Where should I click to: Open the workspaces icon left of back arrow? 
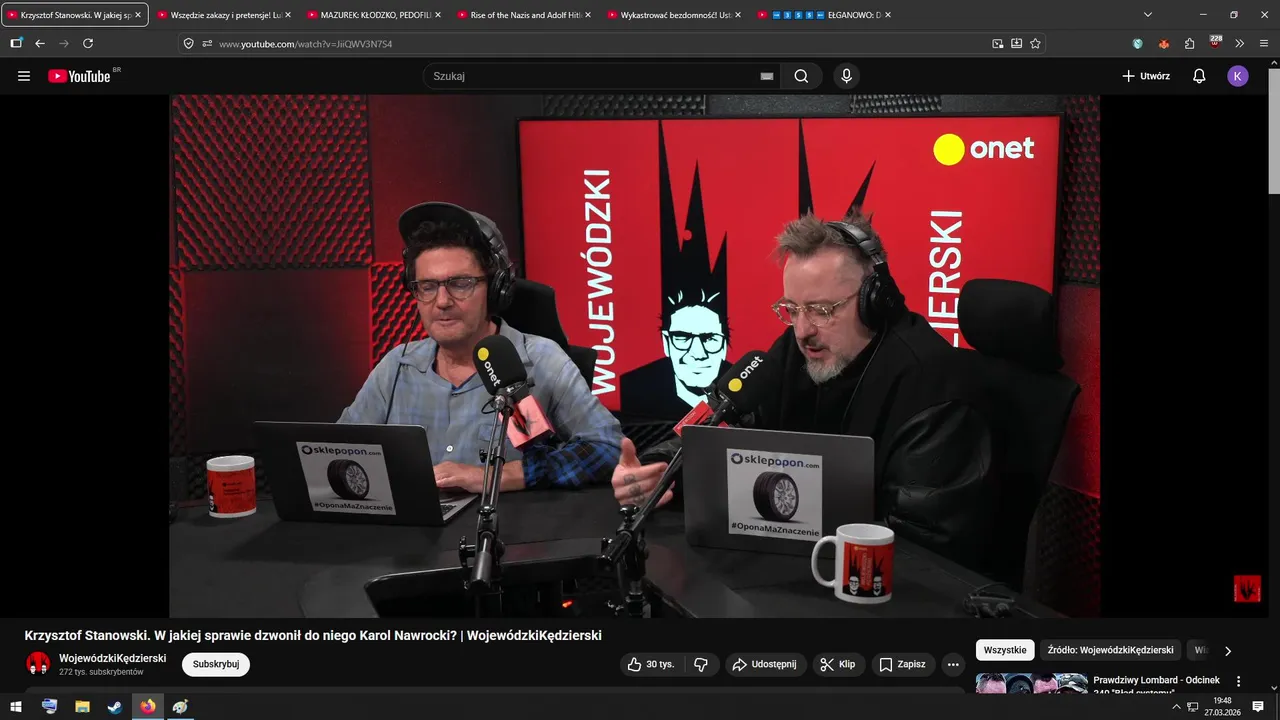tap(16, 43)
